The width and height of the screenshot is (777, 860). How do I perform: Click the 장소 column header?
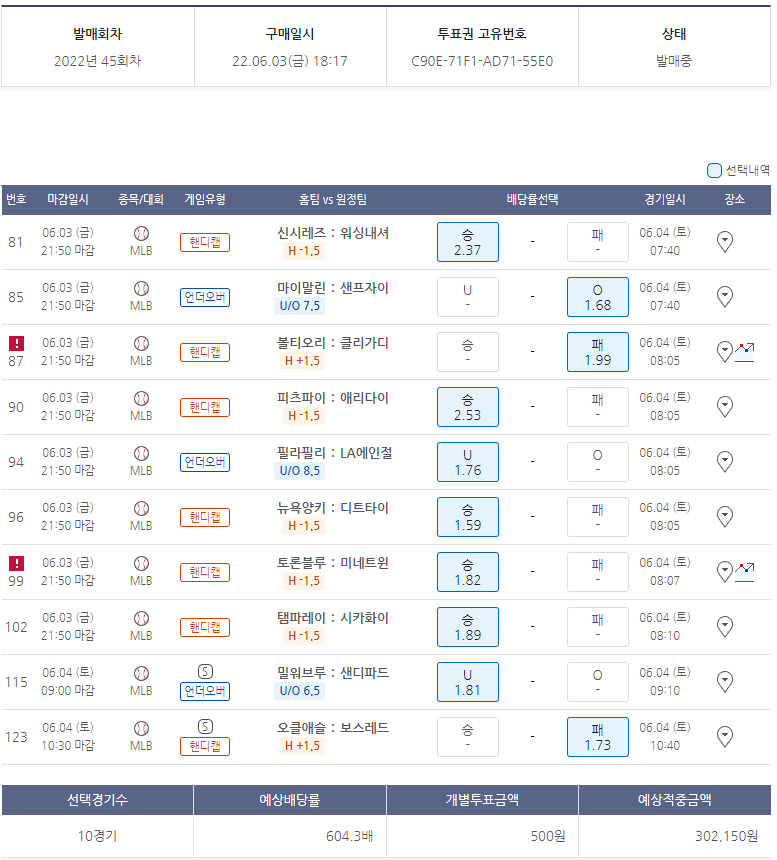tap(734, 199)
